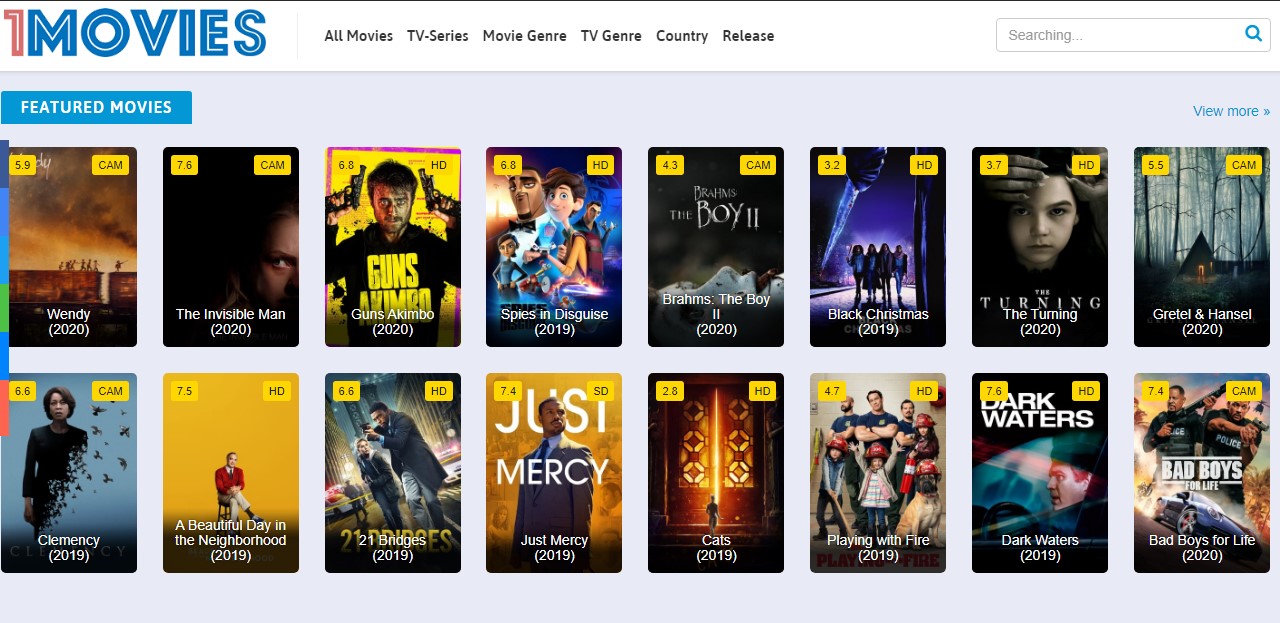Open the Just Mercy movie poster

[554, 473]
